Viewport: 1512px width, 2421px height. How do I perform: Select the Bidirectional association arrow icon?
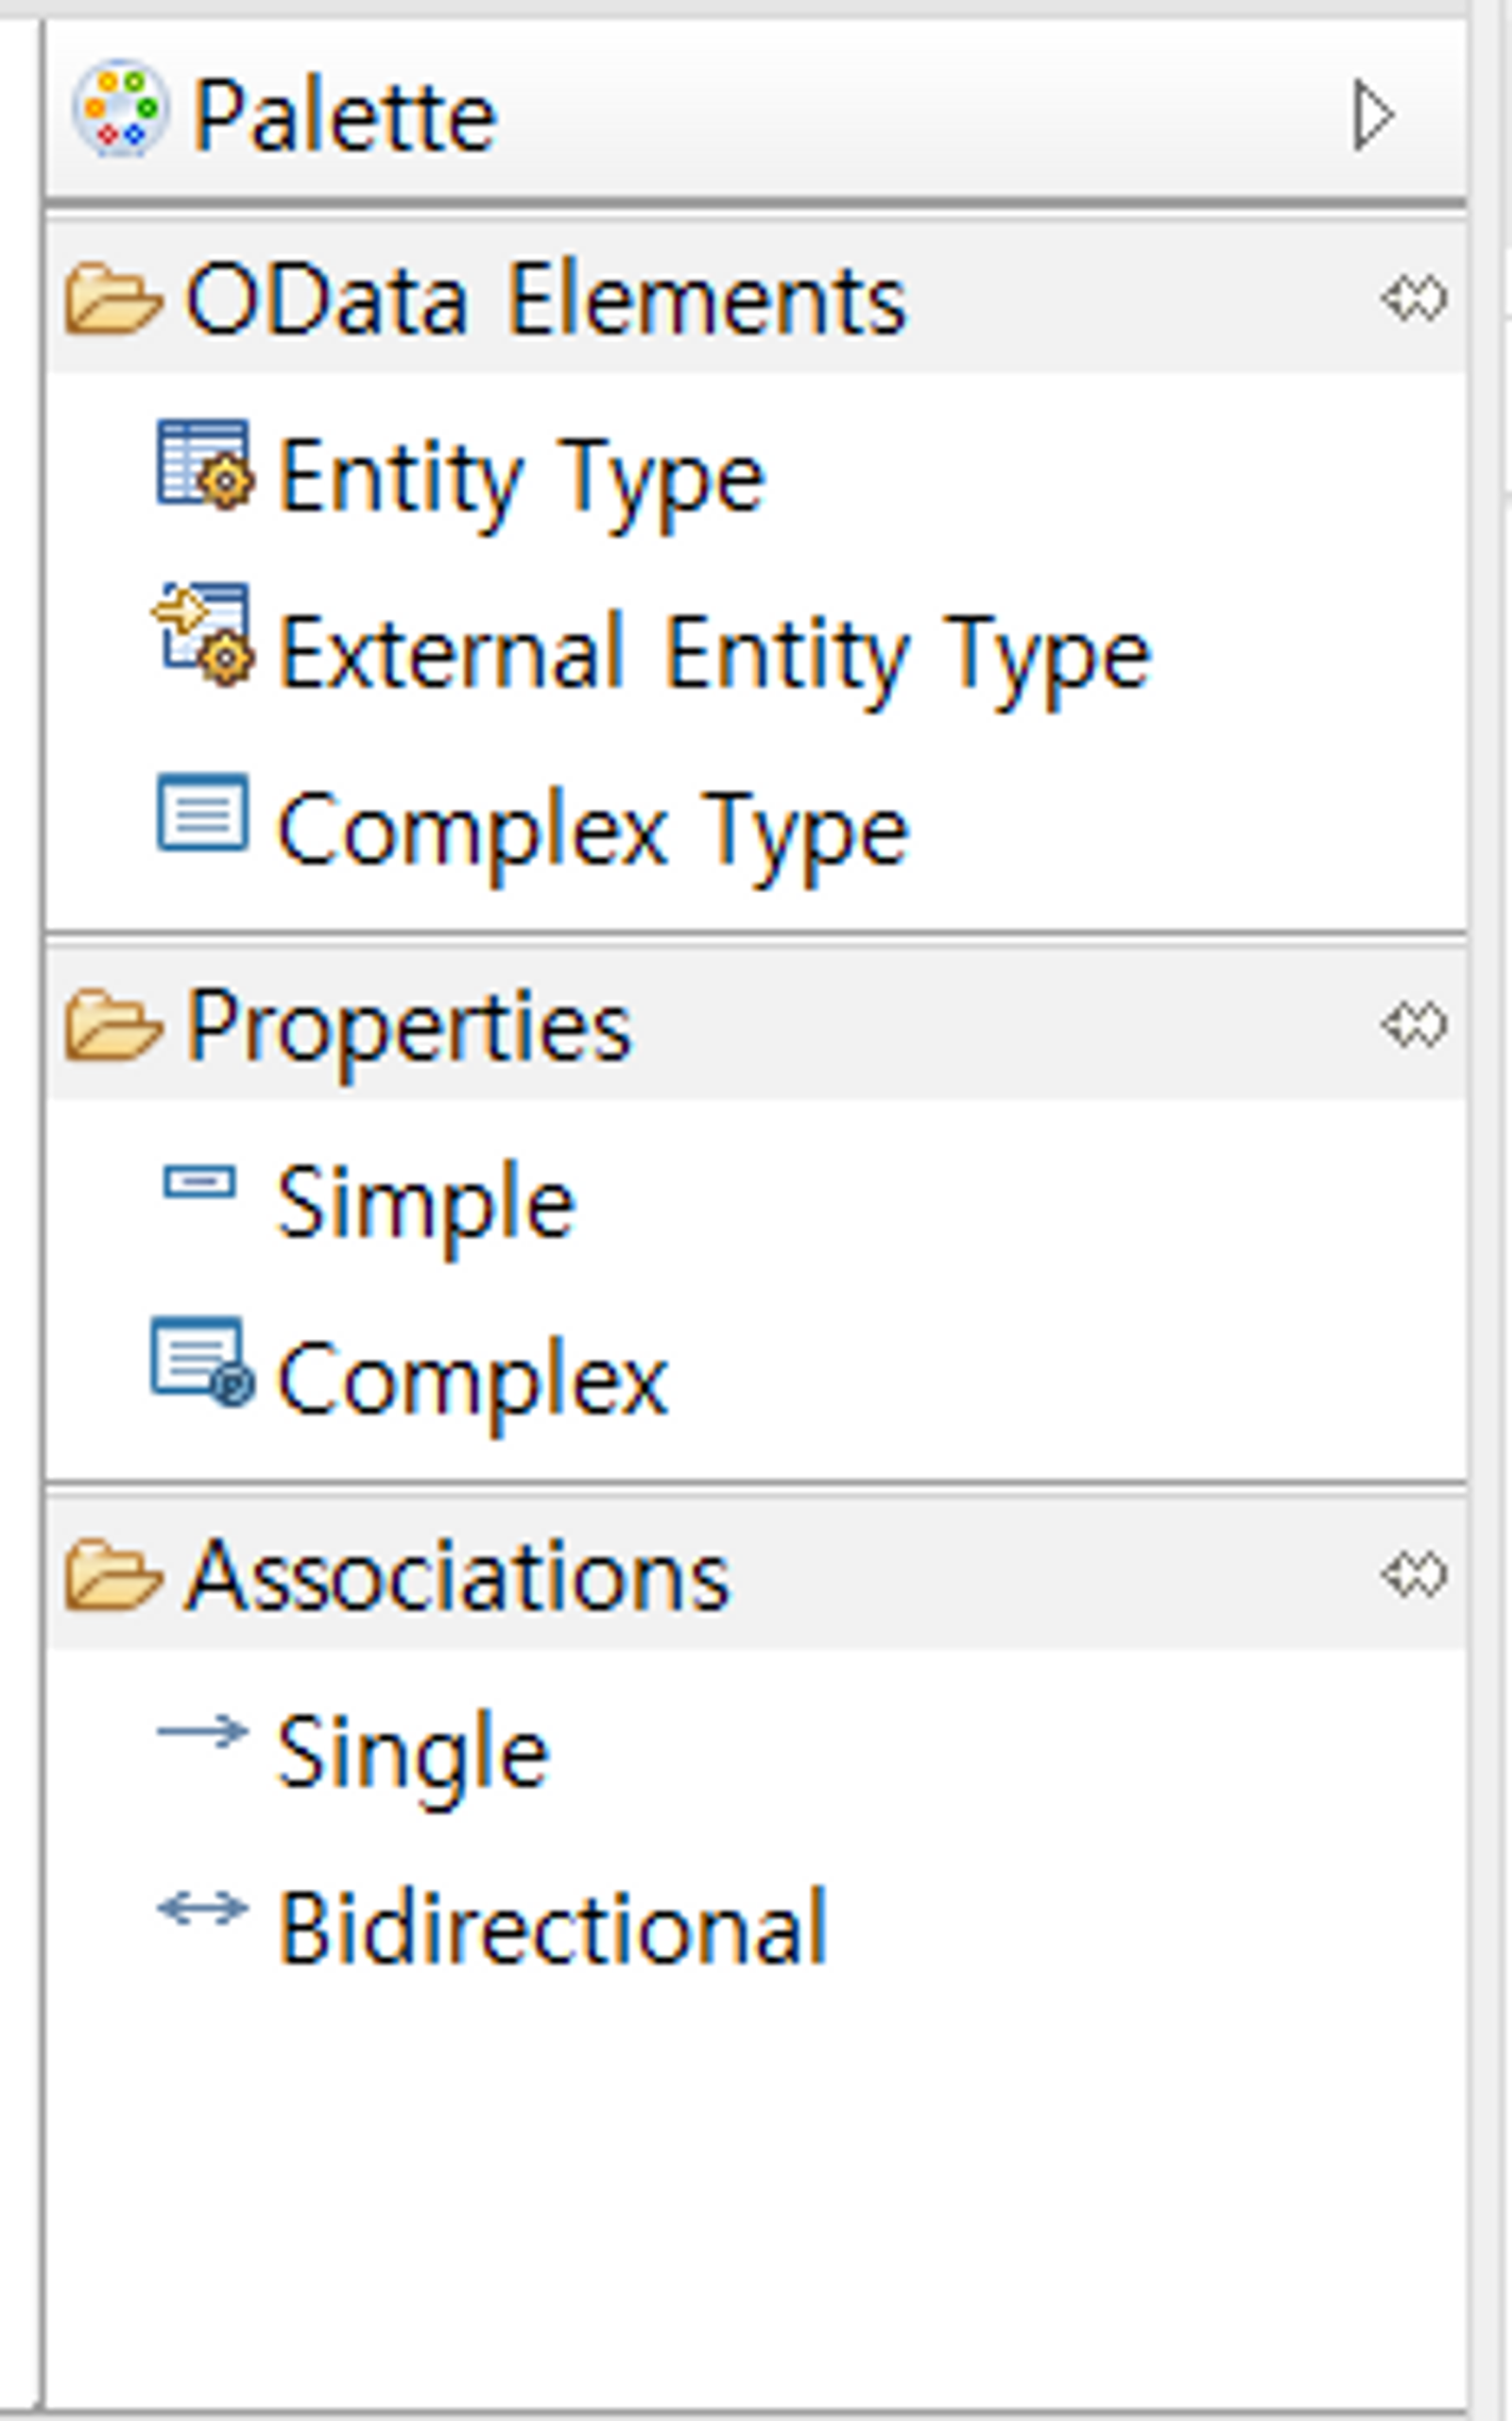[203, 1908]
